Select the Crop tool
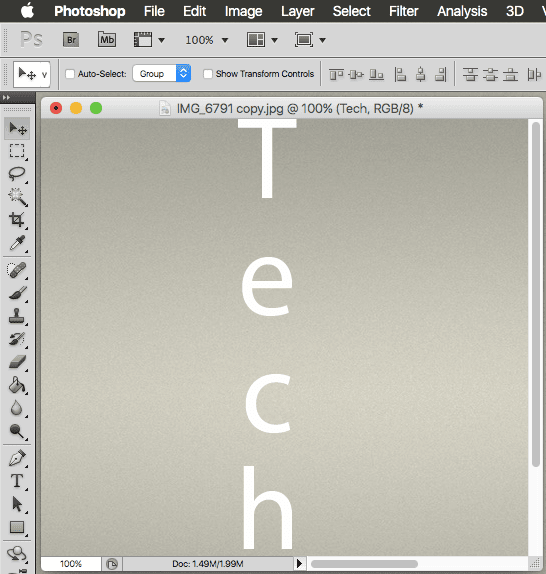This screenshot has width=546, height=574. coord(17,220)
